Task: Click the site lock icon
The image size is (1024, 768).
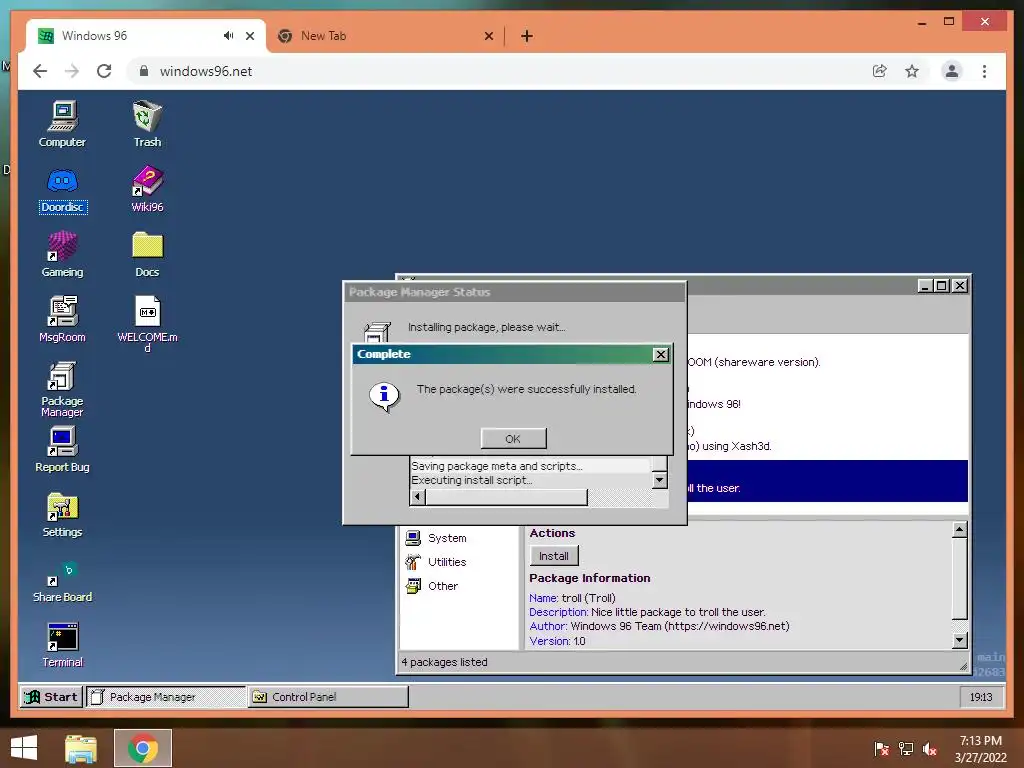Action: 144,71
